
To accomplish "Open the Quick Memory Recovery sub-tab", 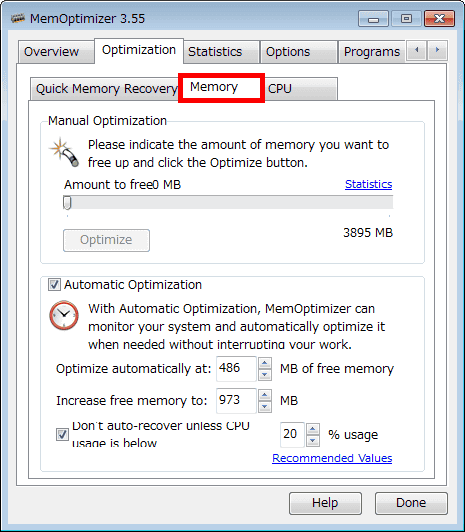I will pos(104,89).
